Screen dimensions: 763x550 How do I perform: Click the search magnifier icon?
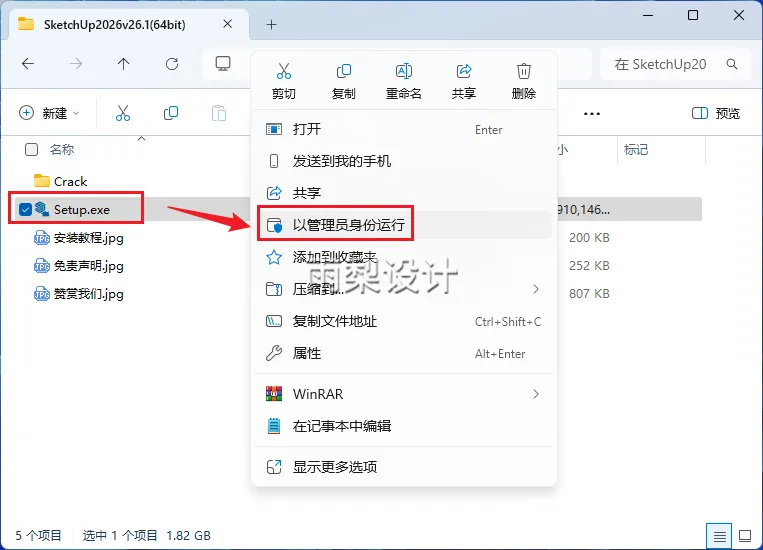point(731,64)
